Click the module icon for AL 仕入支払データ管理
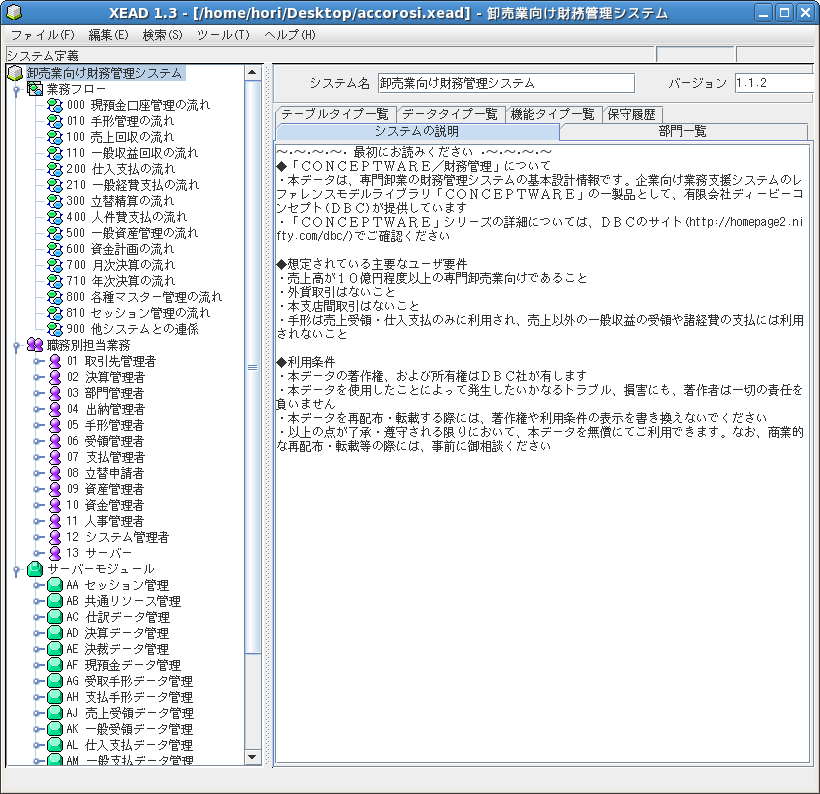This screenshot has height=794, width=820. pyautogui.click(x=55, y=745)
